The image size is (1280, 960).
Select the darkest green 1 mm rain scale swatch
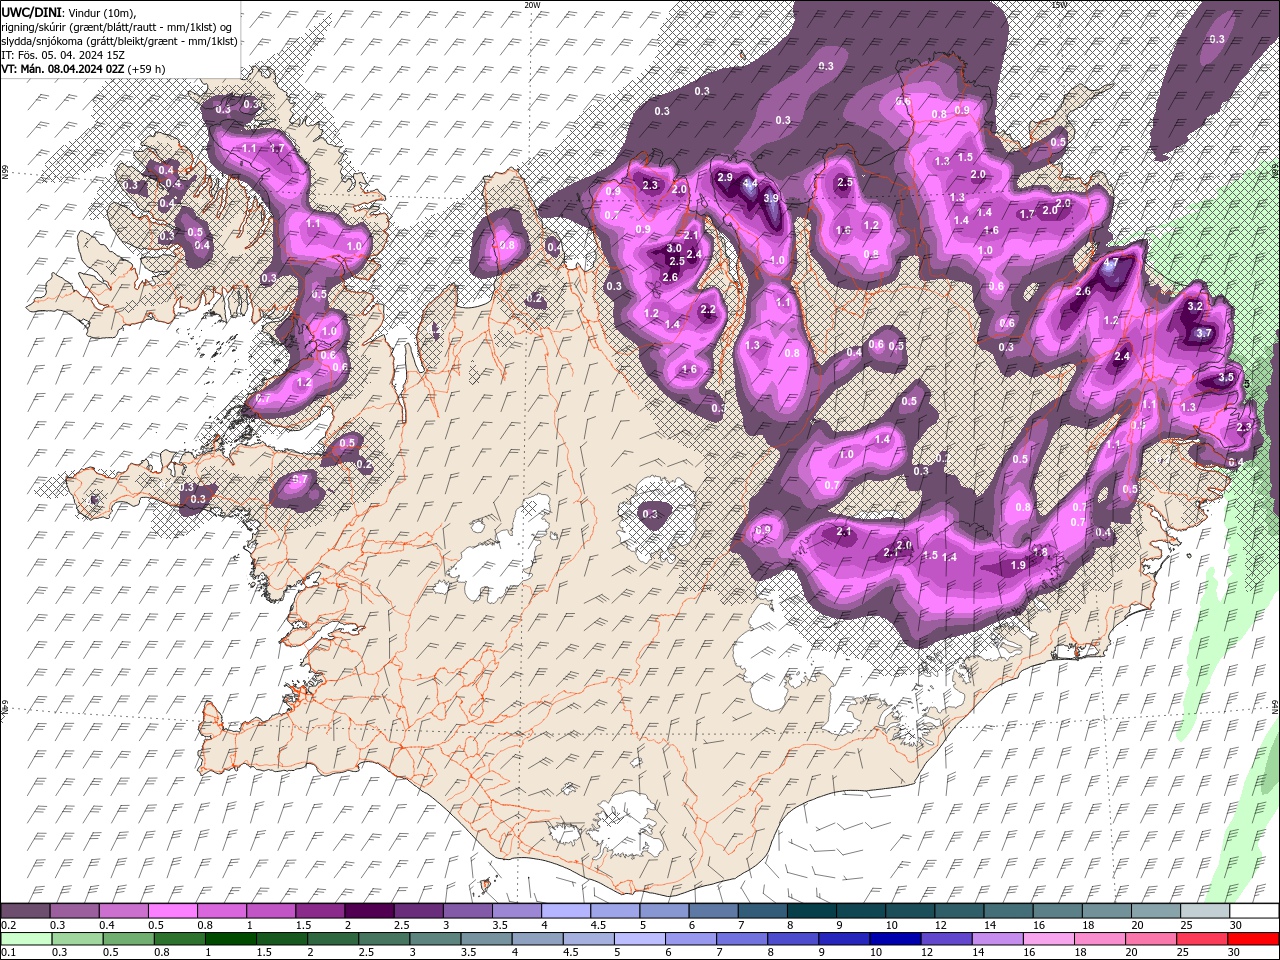point(230,939)
